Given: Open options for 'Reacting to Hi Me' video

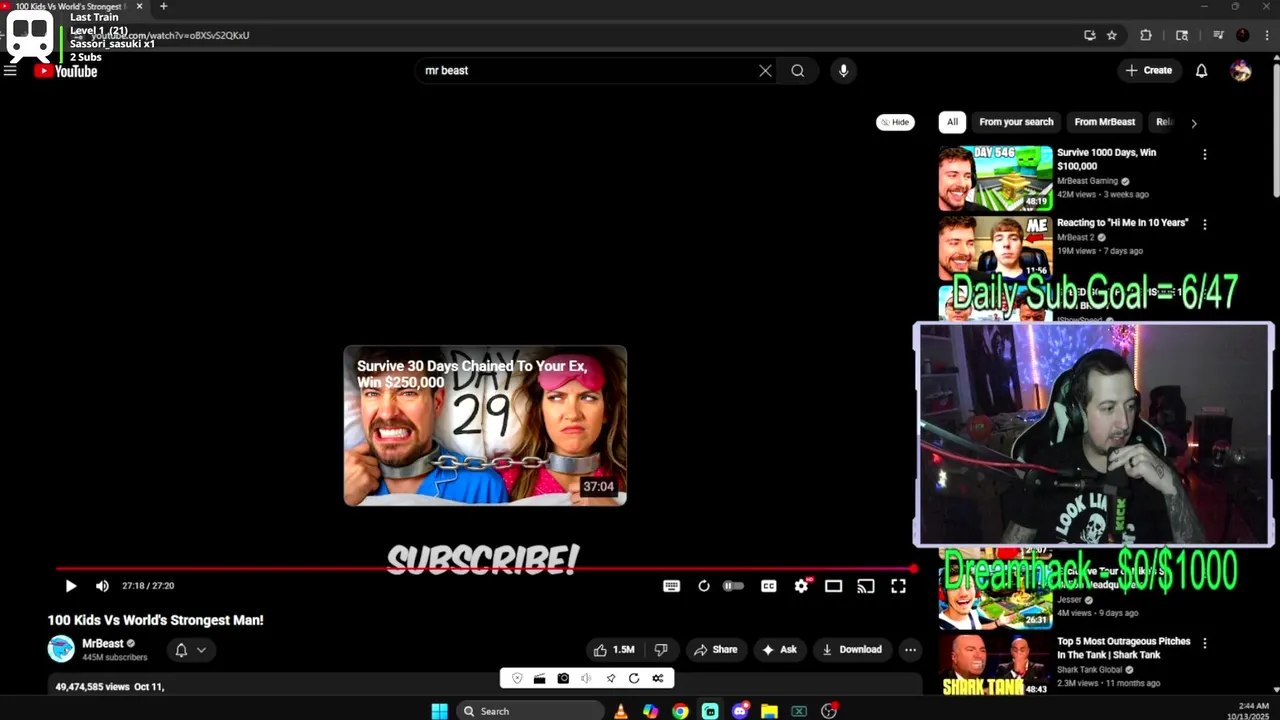Looking at the screenshot, I should [1204, 224].
